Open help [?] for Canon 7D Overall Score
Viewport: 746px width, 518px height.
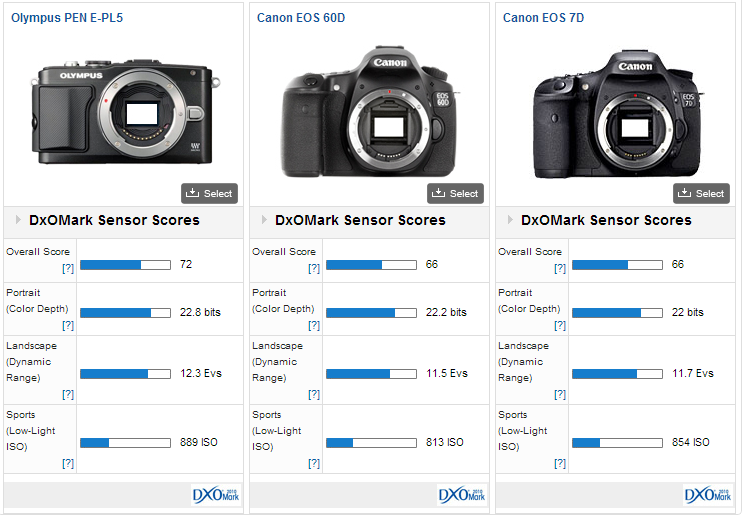560,269
